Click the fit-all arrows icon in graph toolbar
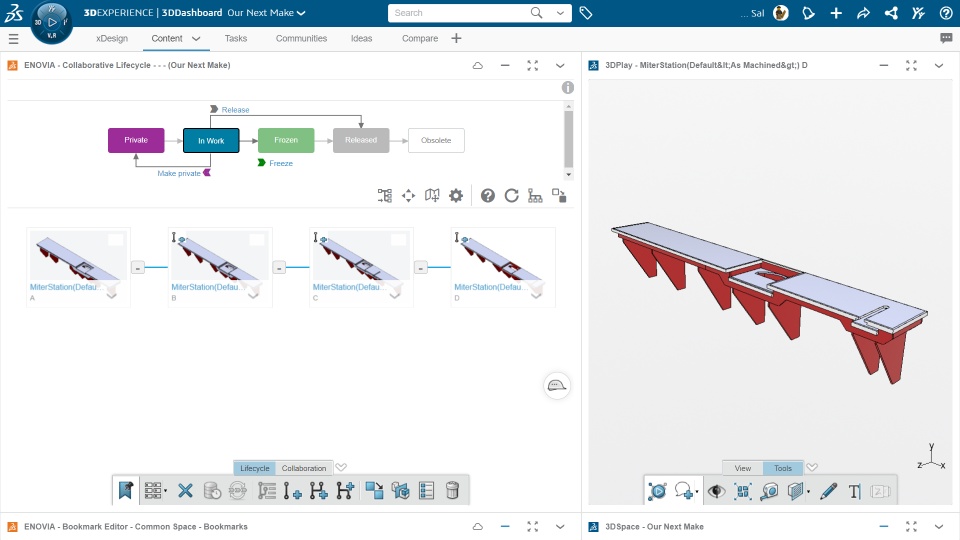The width and height of the screenshot is (960, 540). coord(408,195)
